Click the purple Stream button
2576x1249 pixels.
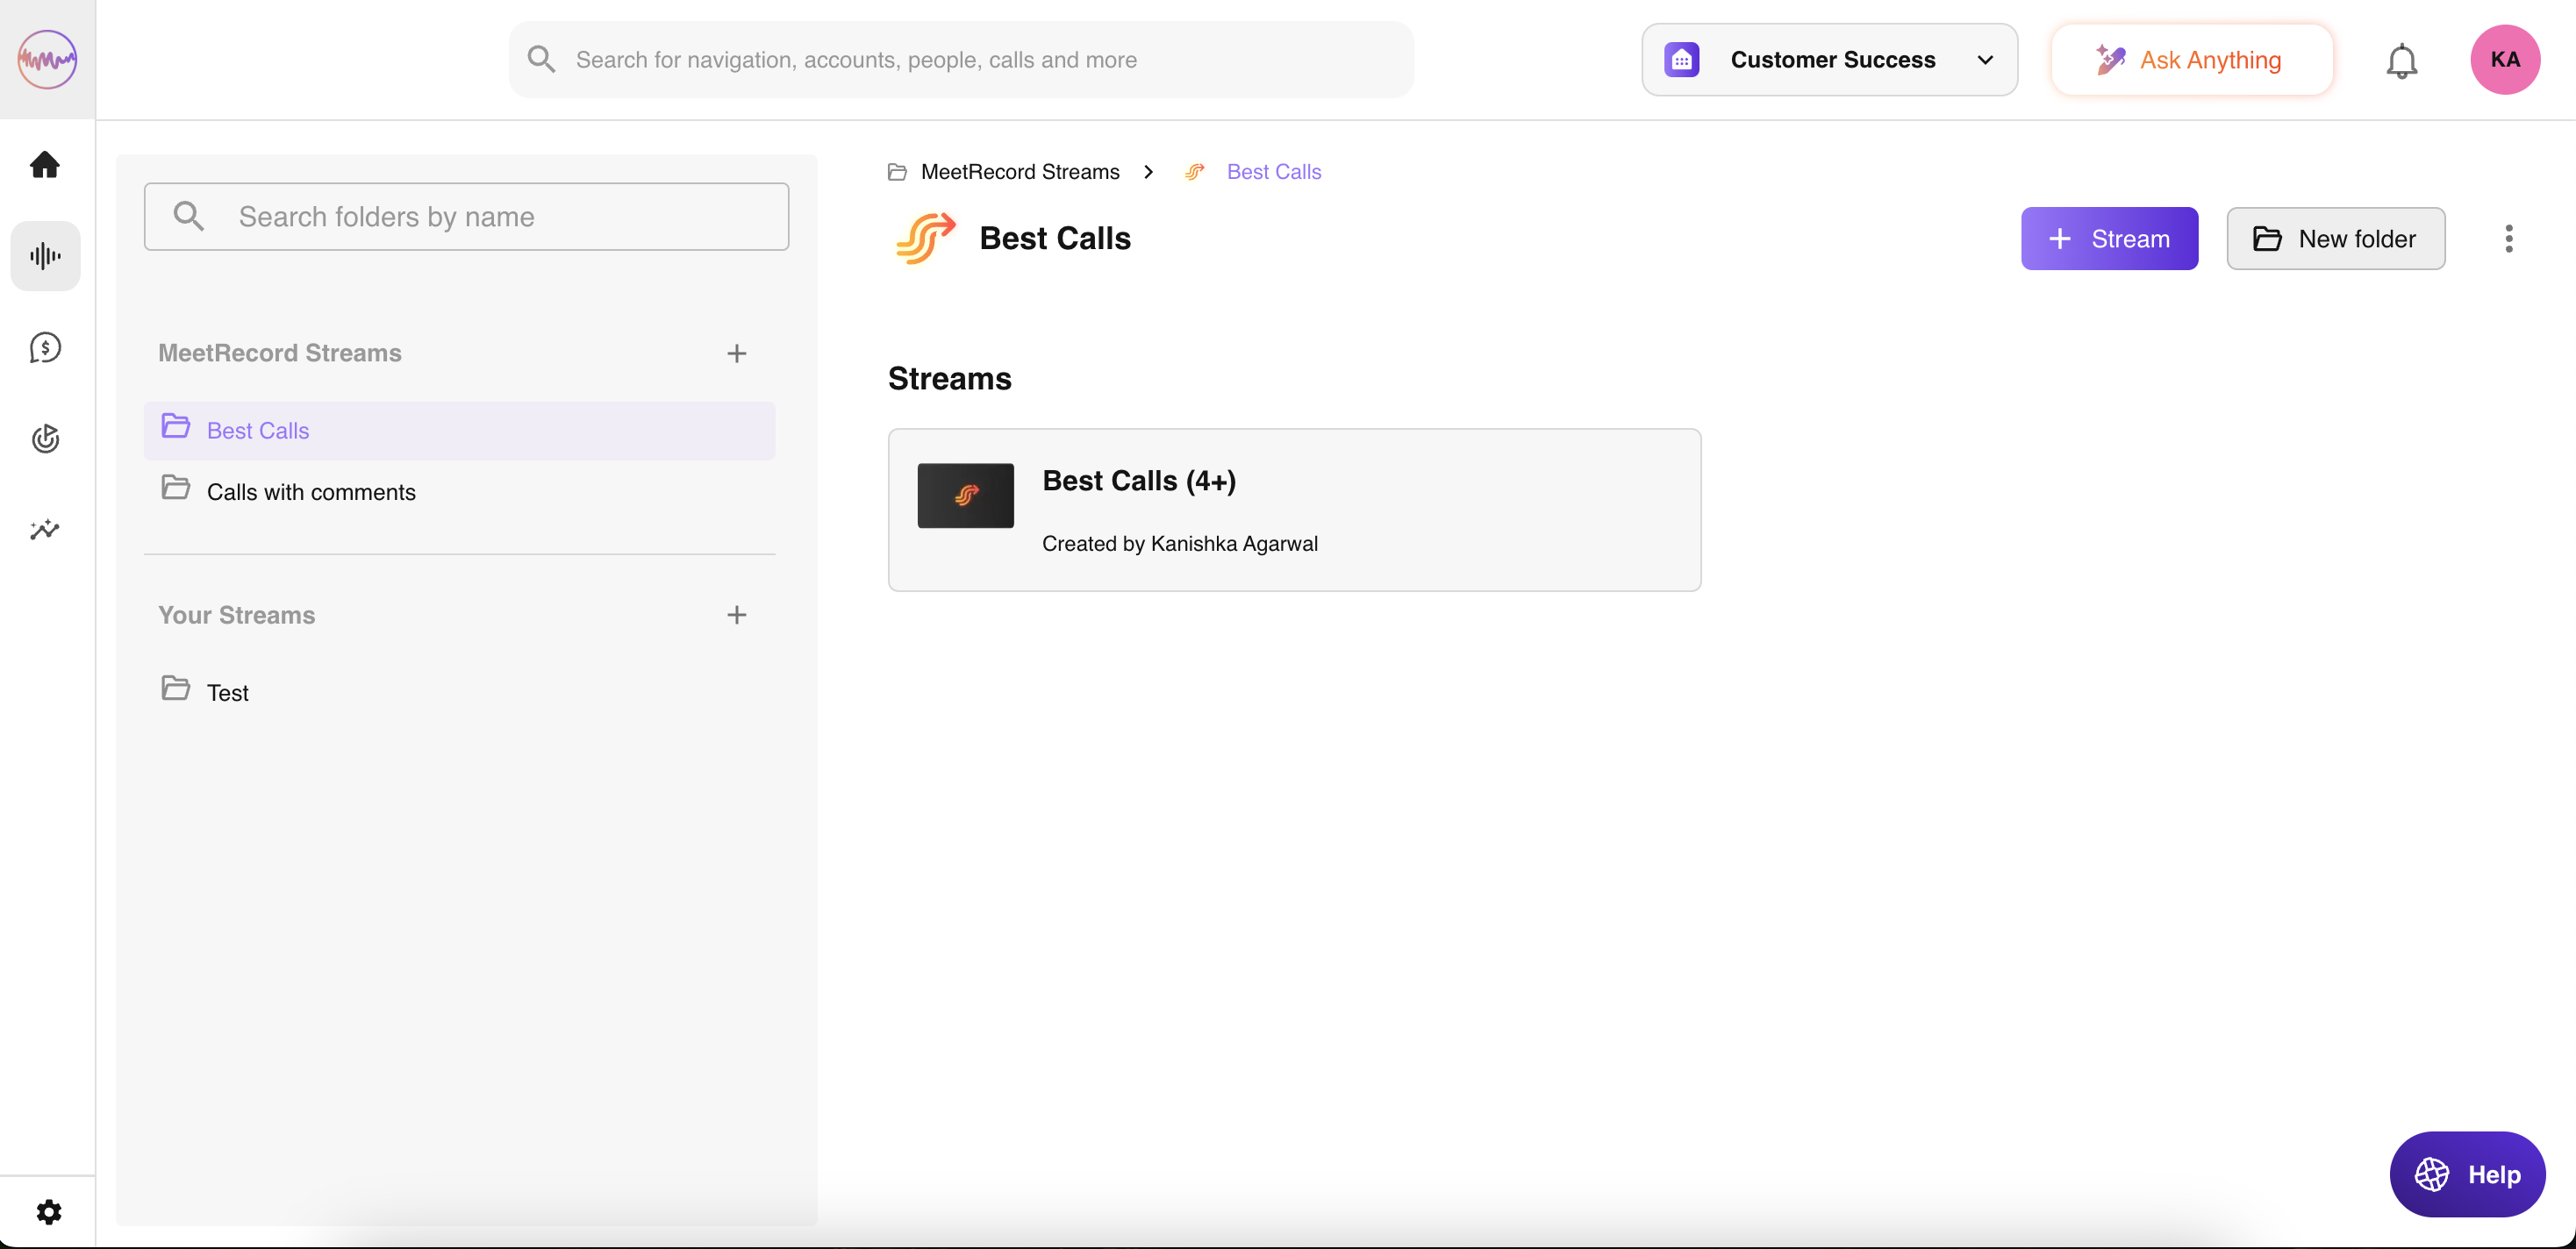pyautogui.click(x=2109, y=238)
